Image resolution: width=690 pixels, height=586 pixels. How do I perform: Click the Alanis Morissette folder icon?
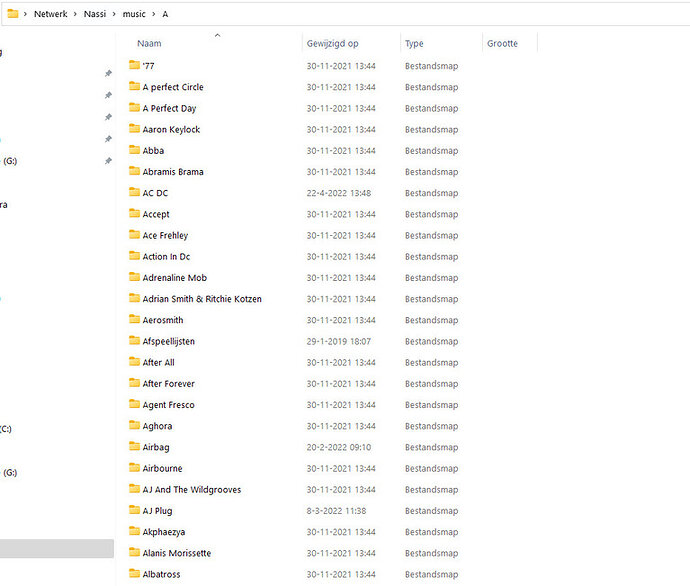[x=134, y=552]
